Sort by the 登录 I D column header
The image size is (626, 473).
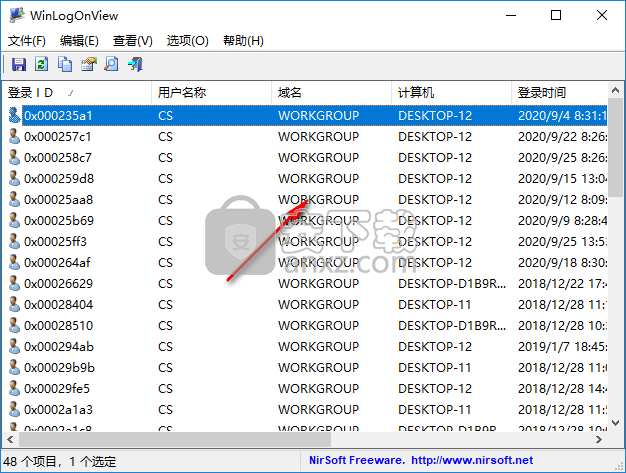[77, 93]
